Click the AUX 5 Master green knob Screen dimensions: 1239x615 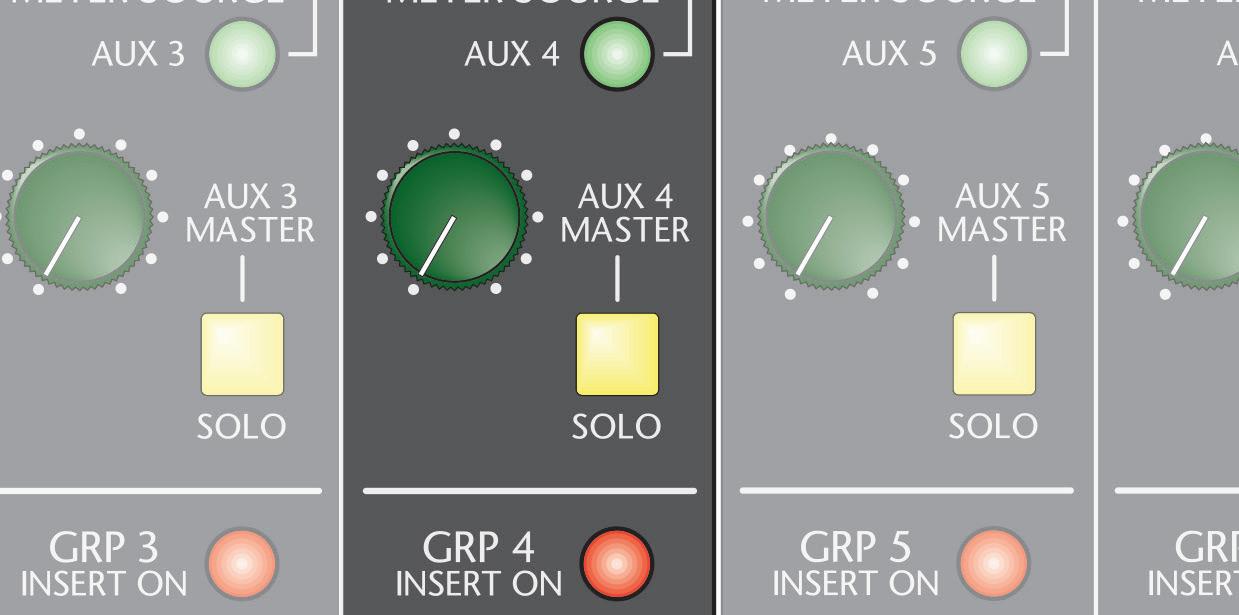(x=831, y=216)
